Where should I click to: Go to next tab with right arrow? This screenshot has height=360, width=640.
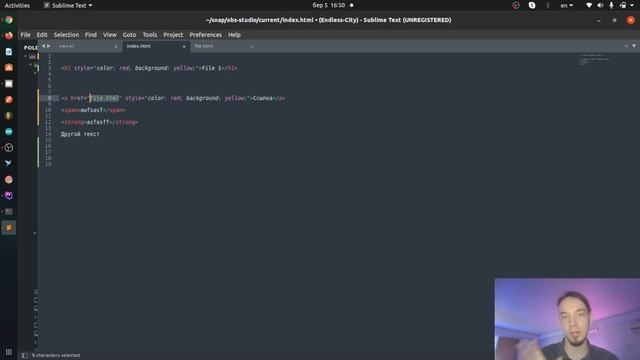(49, 46)
